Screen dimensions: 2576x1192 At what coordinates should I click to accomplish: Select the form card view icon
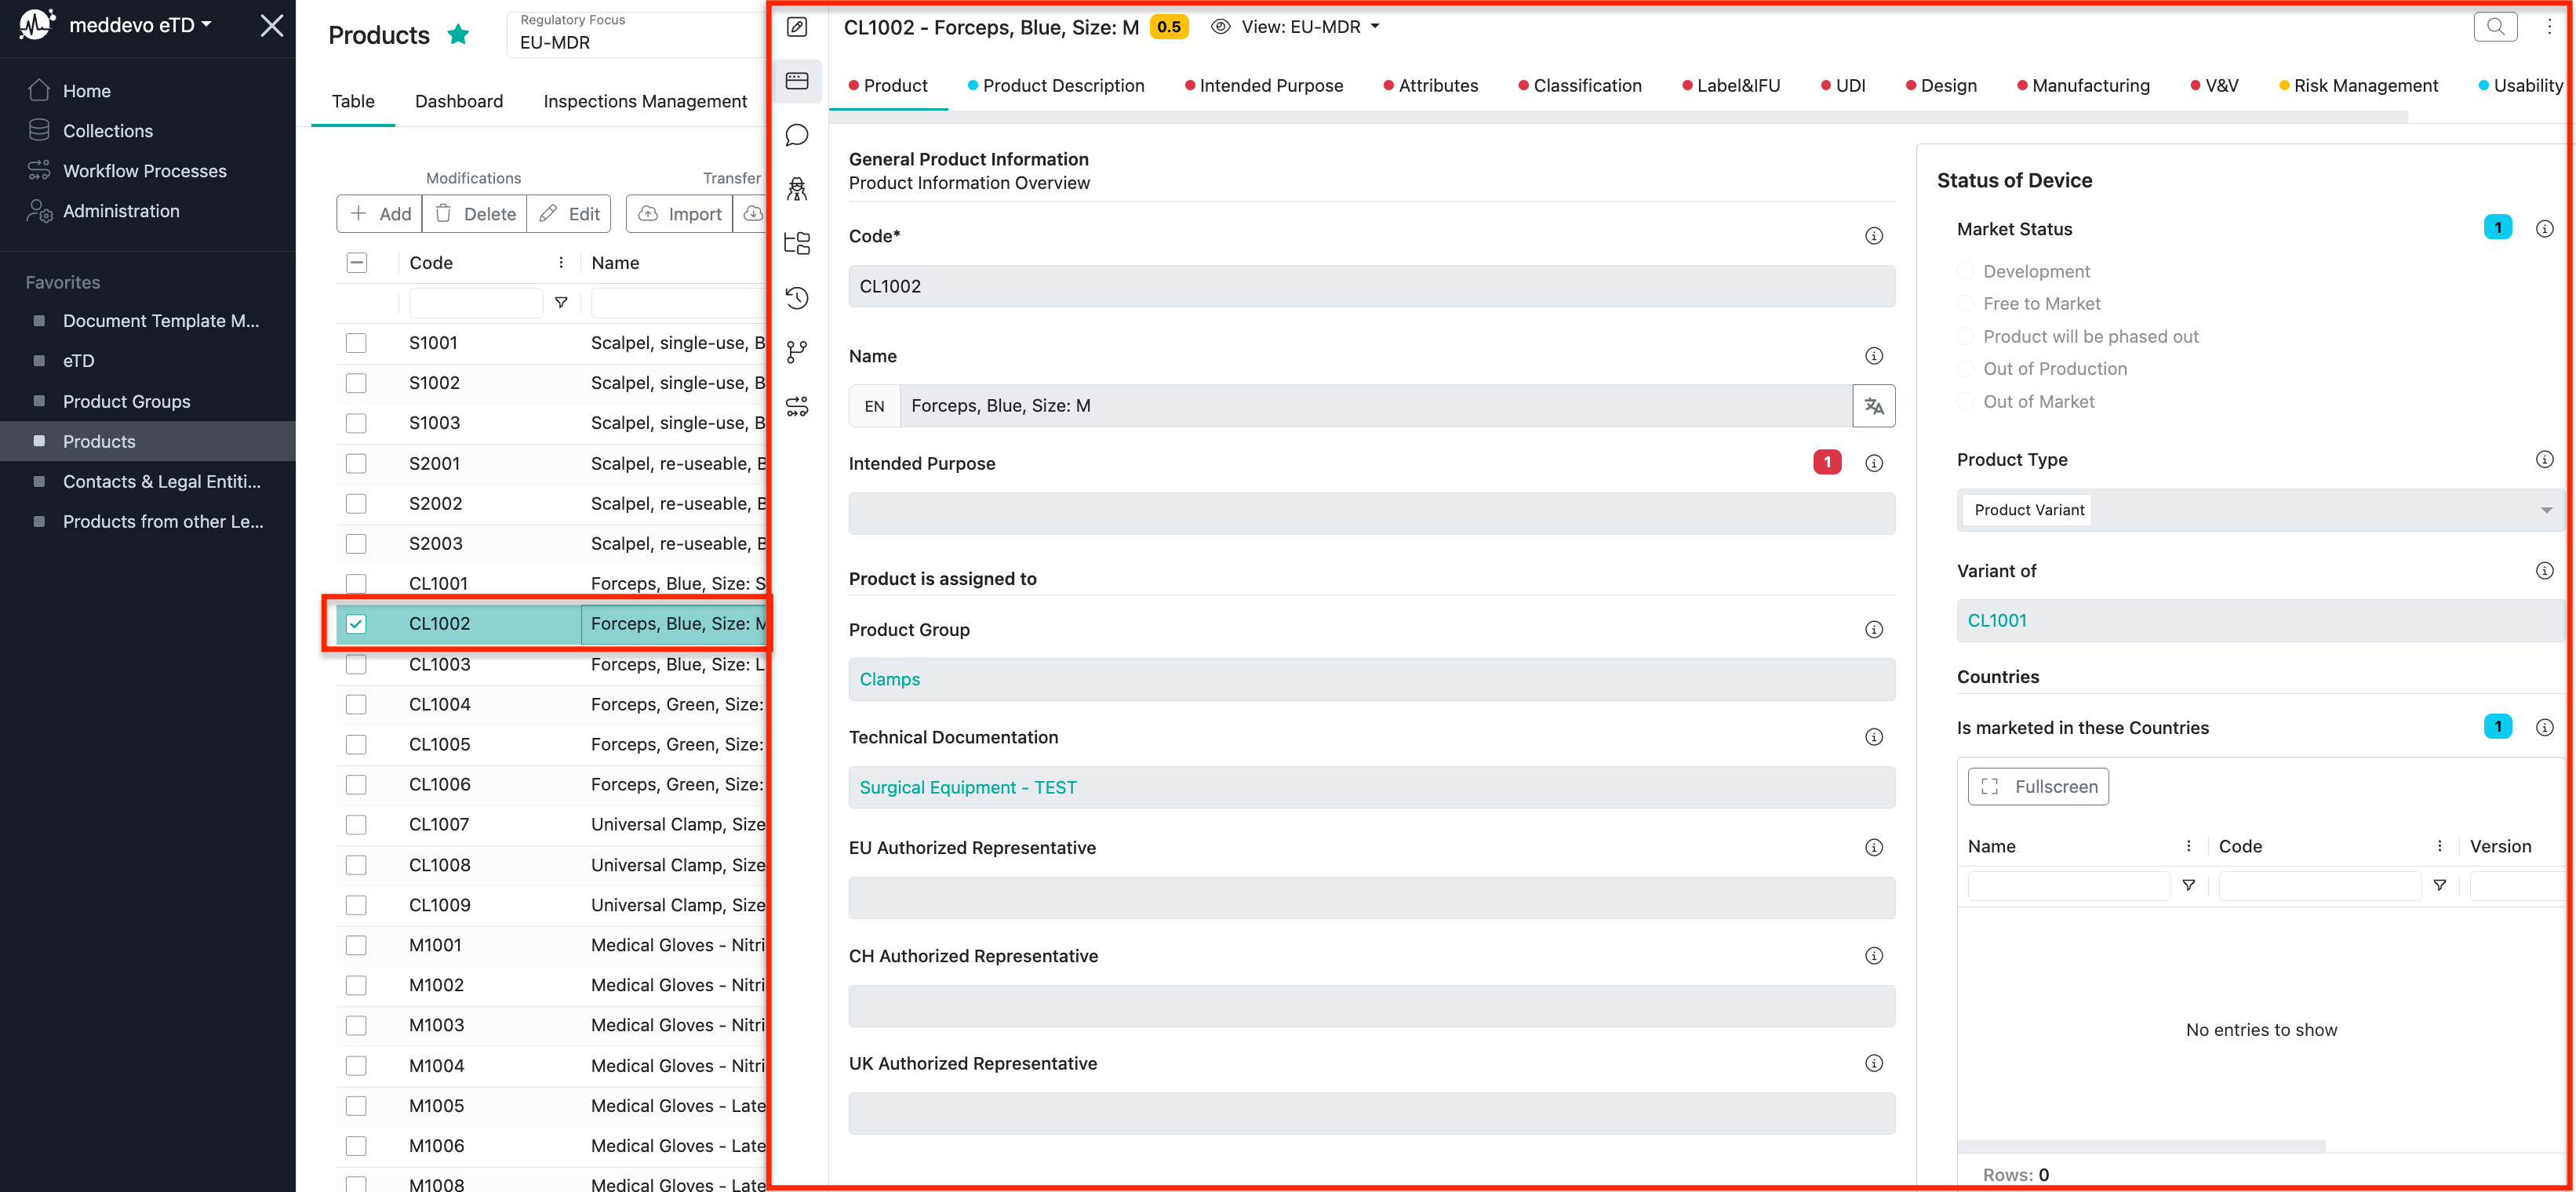(x=797, y=81)
